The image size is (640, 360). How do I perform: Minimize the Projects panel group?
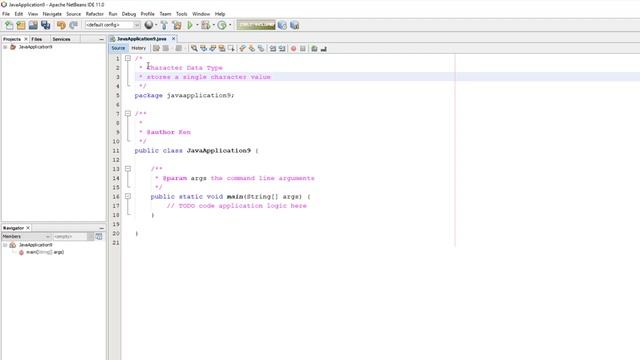102,39
